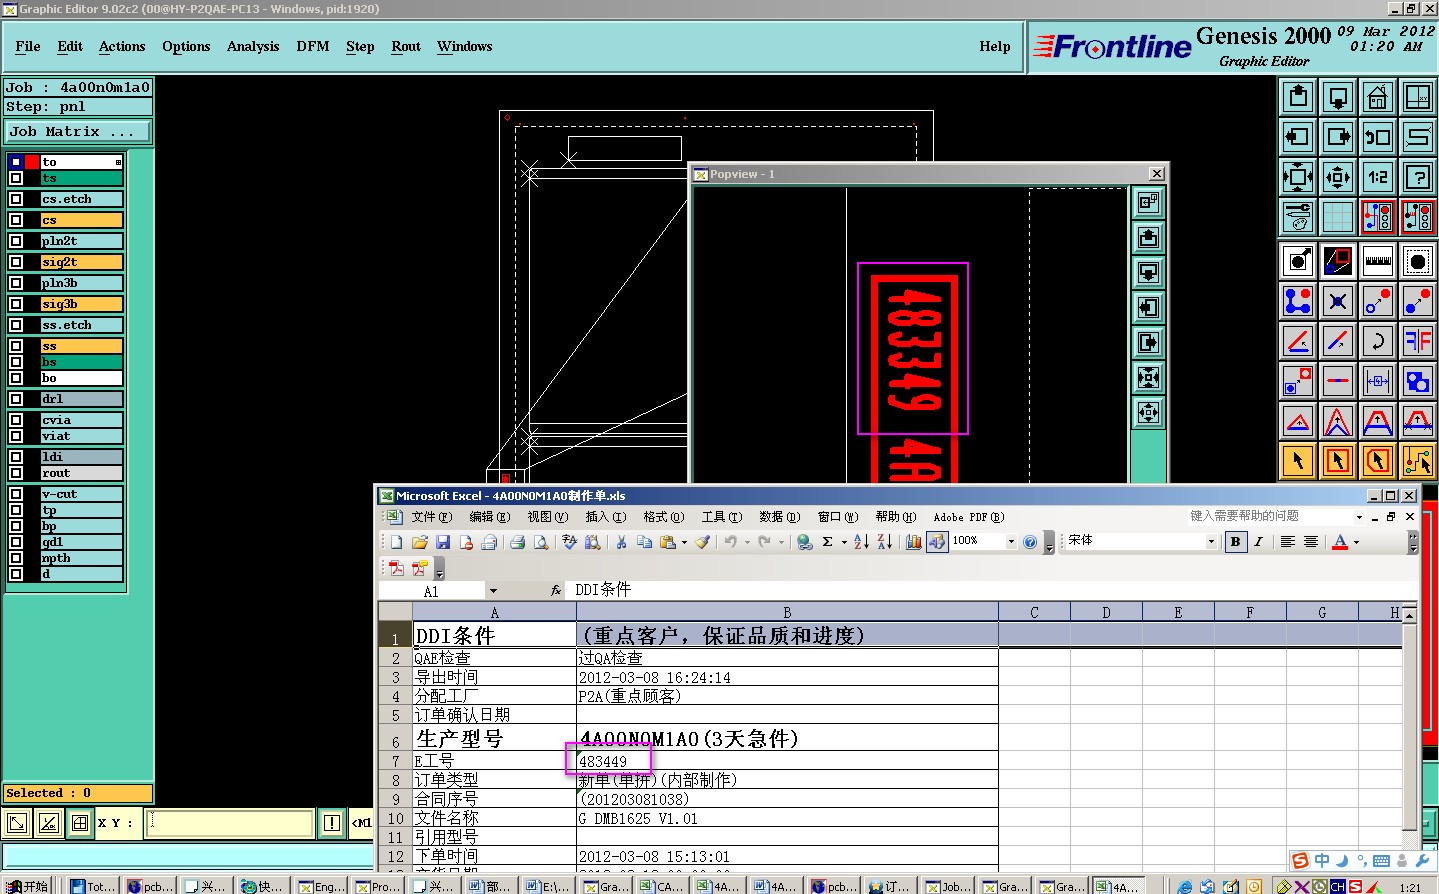Click the Help button in Genesis menubar
The height and width of the screenshot is (894, 1439).
coord(995,46)
